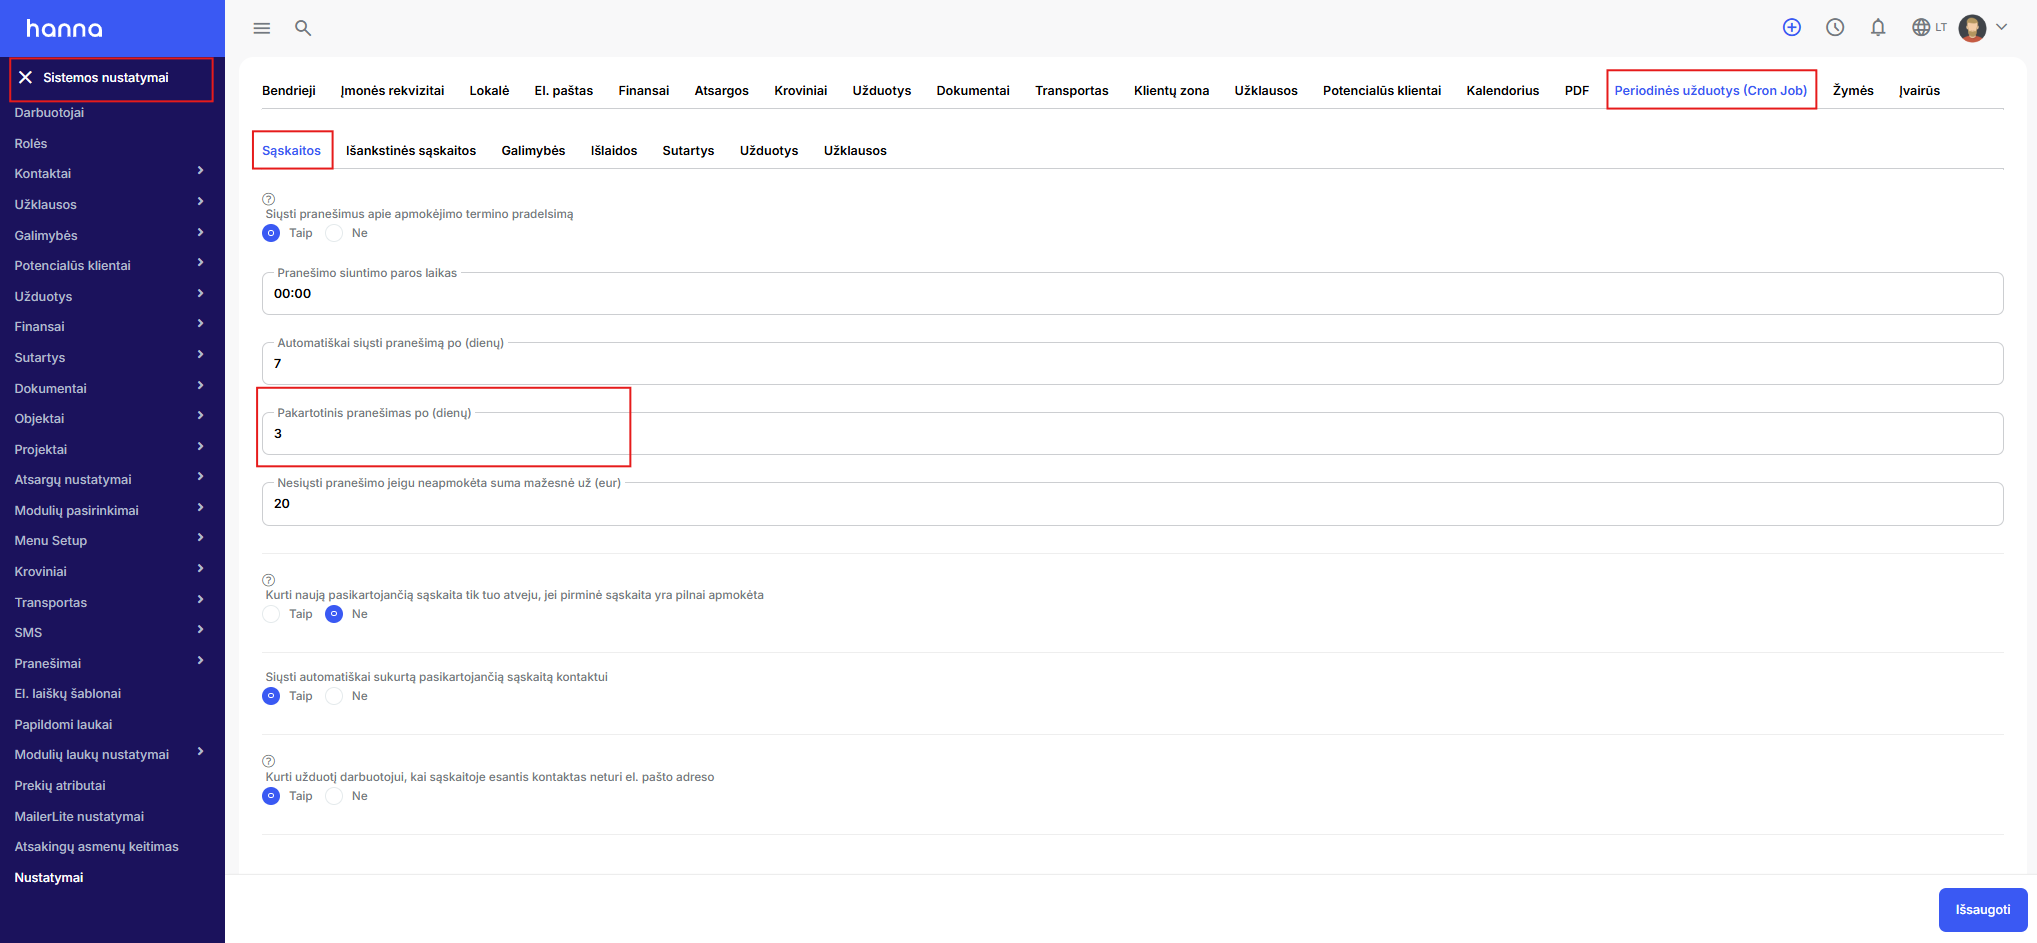This screenshot has width=2037, height=943.
Task: Click Nesiųsti pranešimo minimum sum field
Action: (1132, 503)
